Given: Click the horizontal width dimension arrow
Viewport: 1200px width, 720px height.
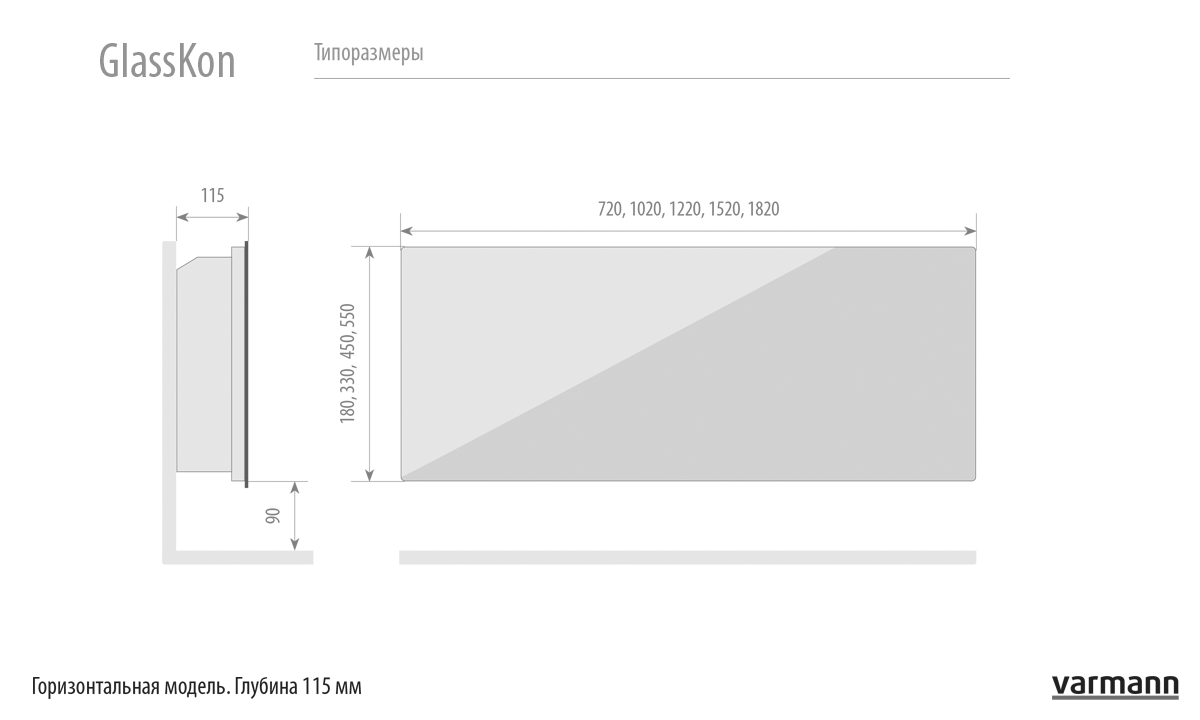Looking at the screenshot, I should click(x=688, y=231).
